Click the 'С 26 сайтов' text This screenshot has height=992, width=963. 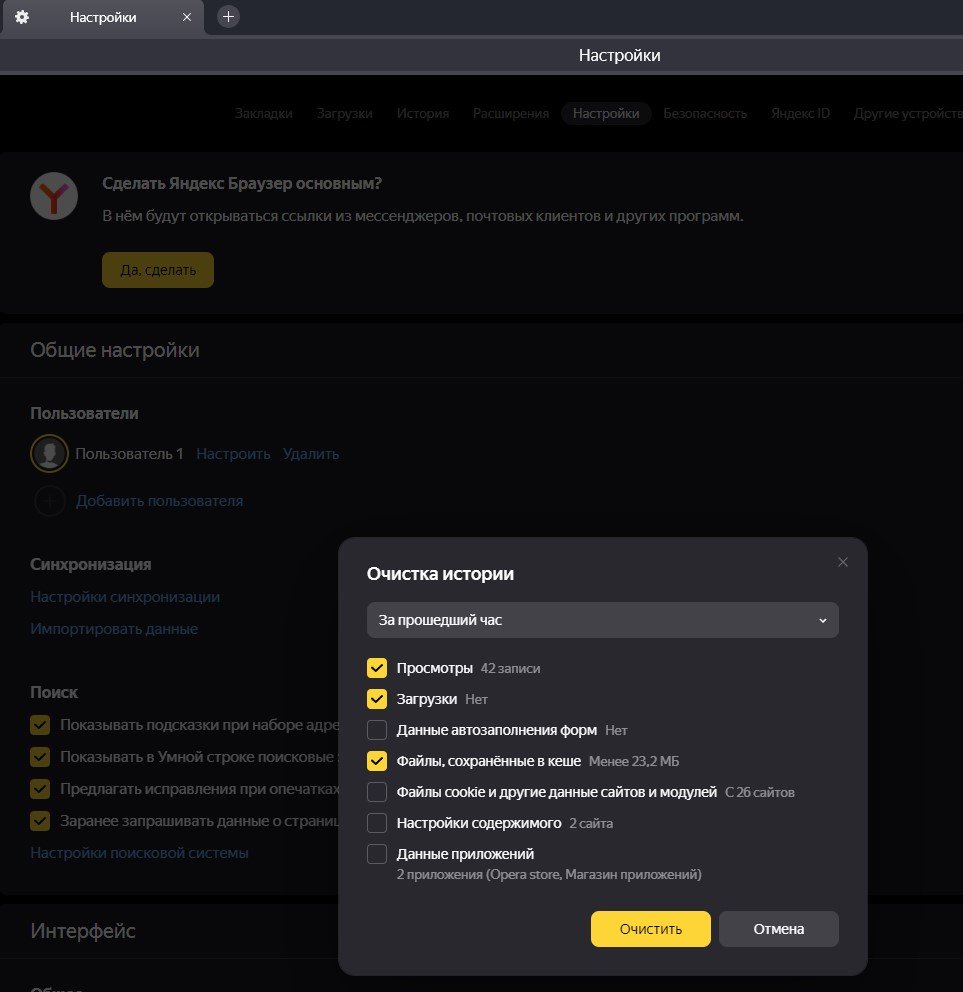click(x=759, y=793)
